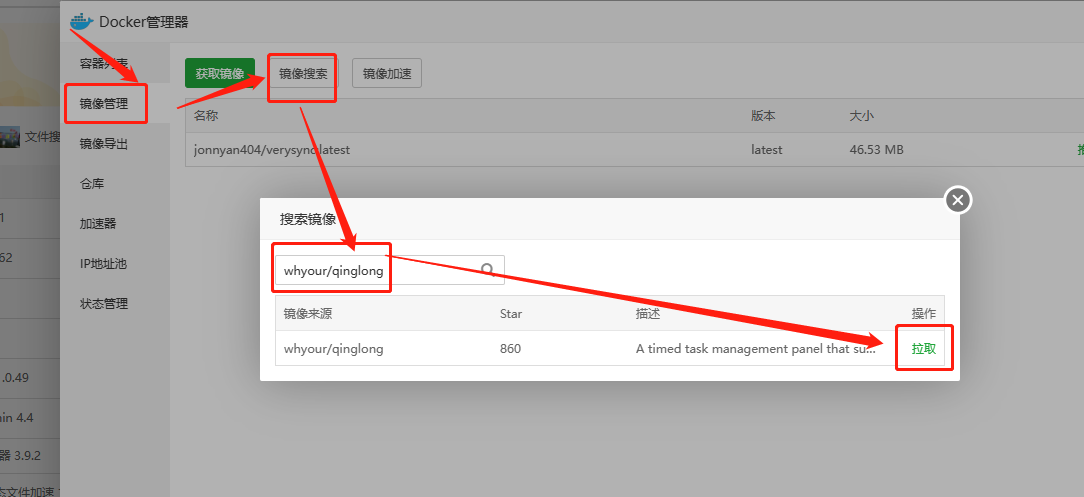
Task: Switch to the 镜像管理 sidebar tab
Action: point(104,103)
